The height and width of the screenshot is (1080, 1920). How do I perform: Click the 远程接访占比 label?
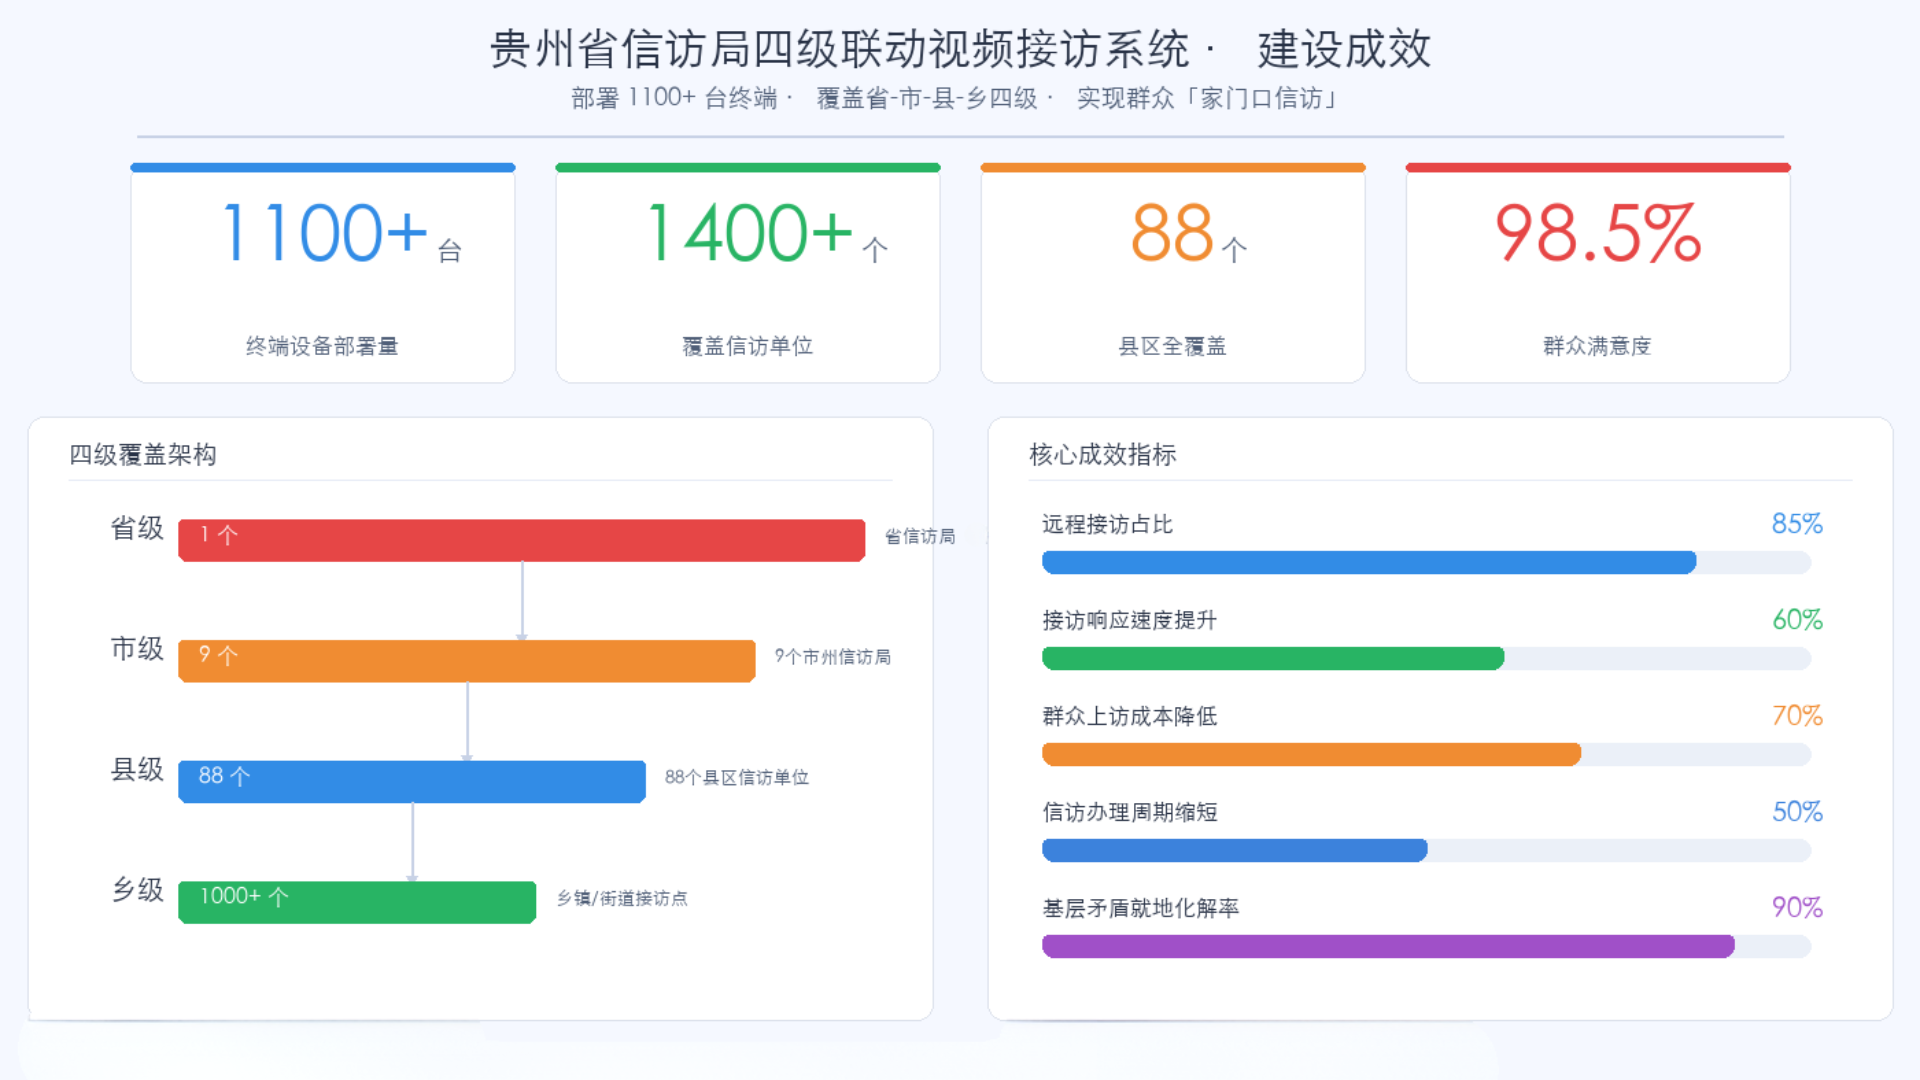pos(1107,524)
